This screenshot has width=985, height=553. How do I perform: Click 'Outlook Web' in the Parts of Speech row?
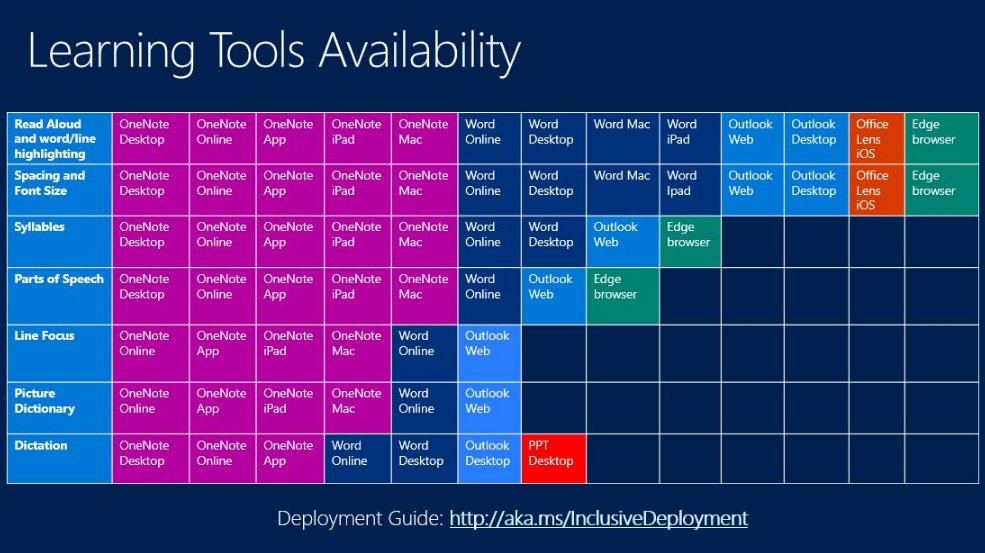[x=553, y=296]
